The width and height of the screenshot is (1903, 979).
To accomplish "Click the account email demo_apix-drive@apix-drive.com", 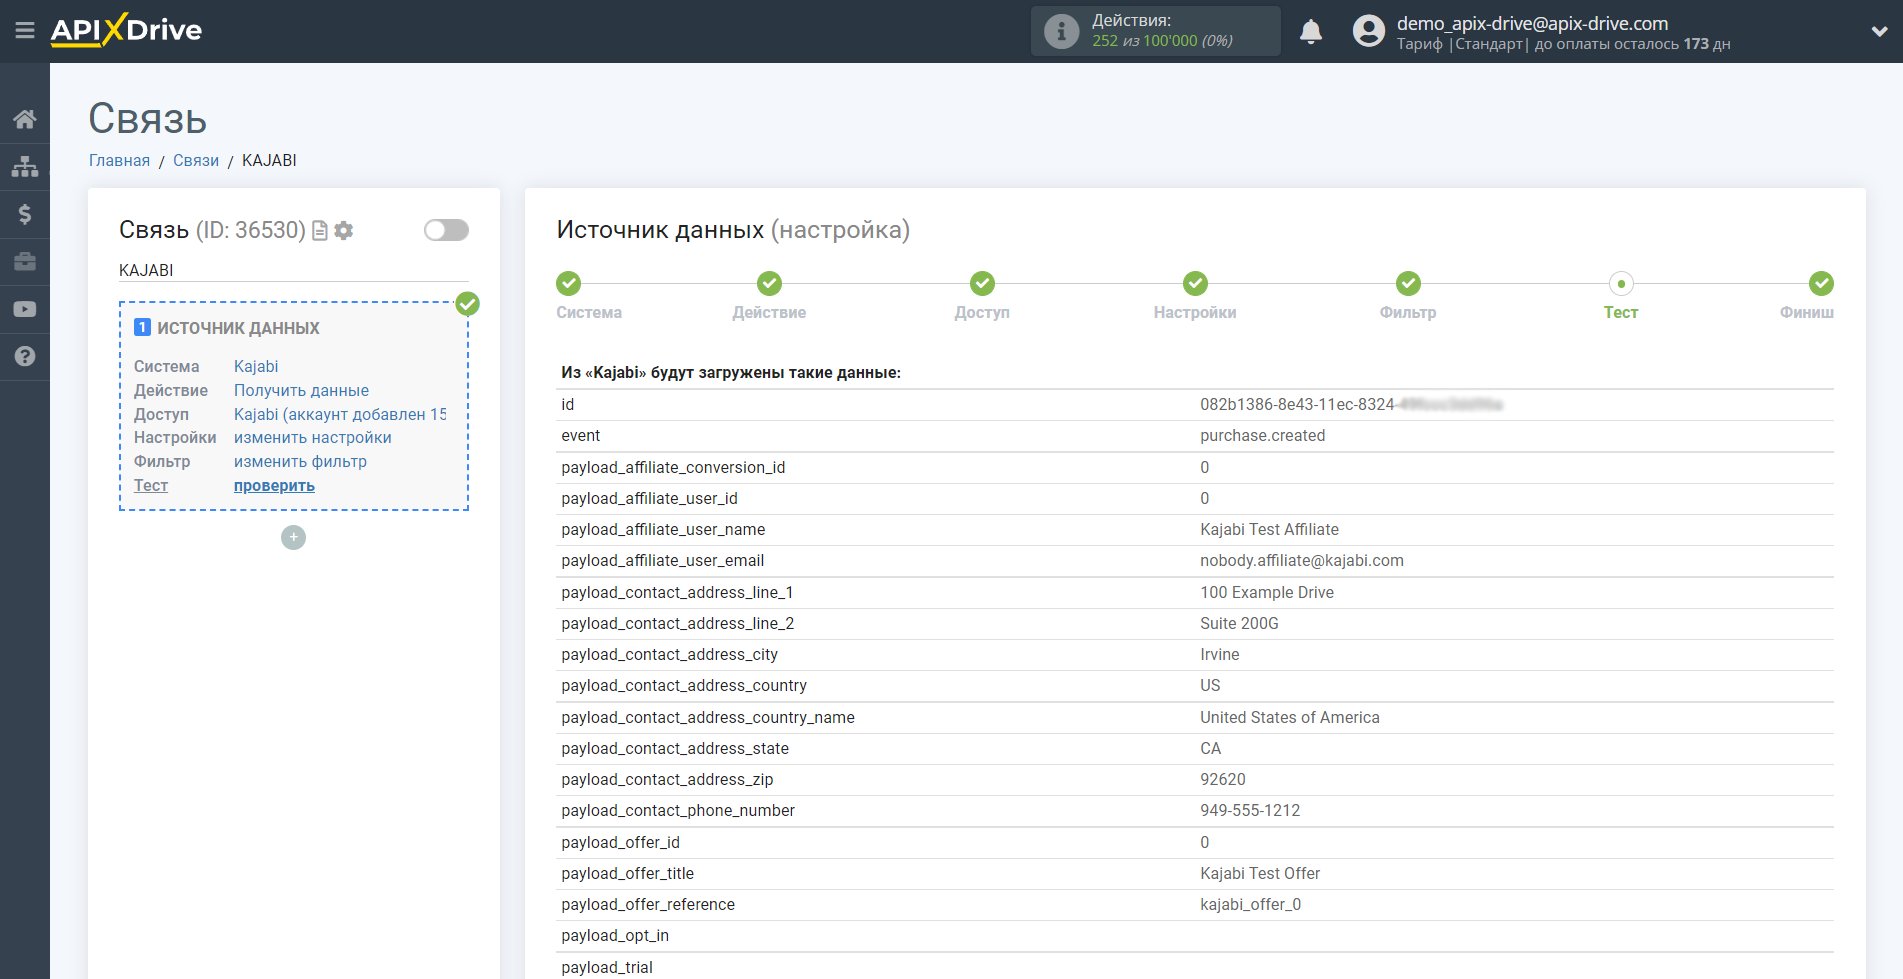I will click(x=1532, y=23).
